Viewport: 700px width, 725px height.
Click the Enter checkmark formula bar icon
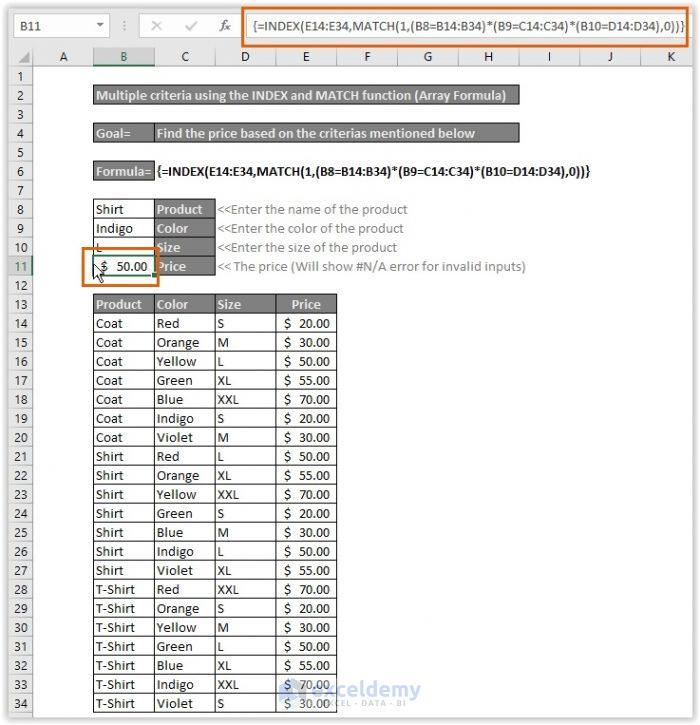(x=190, y=26)
